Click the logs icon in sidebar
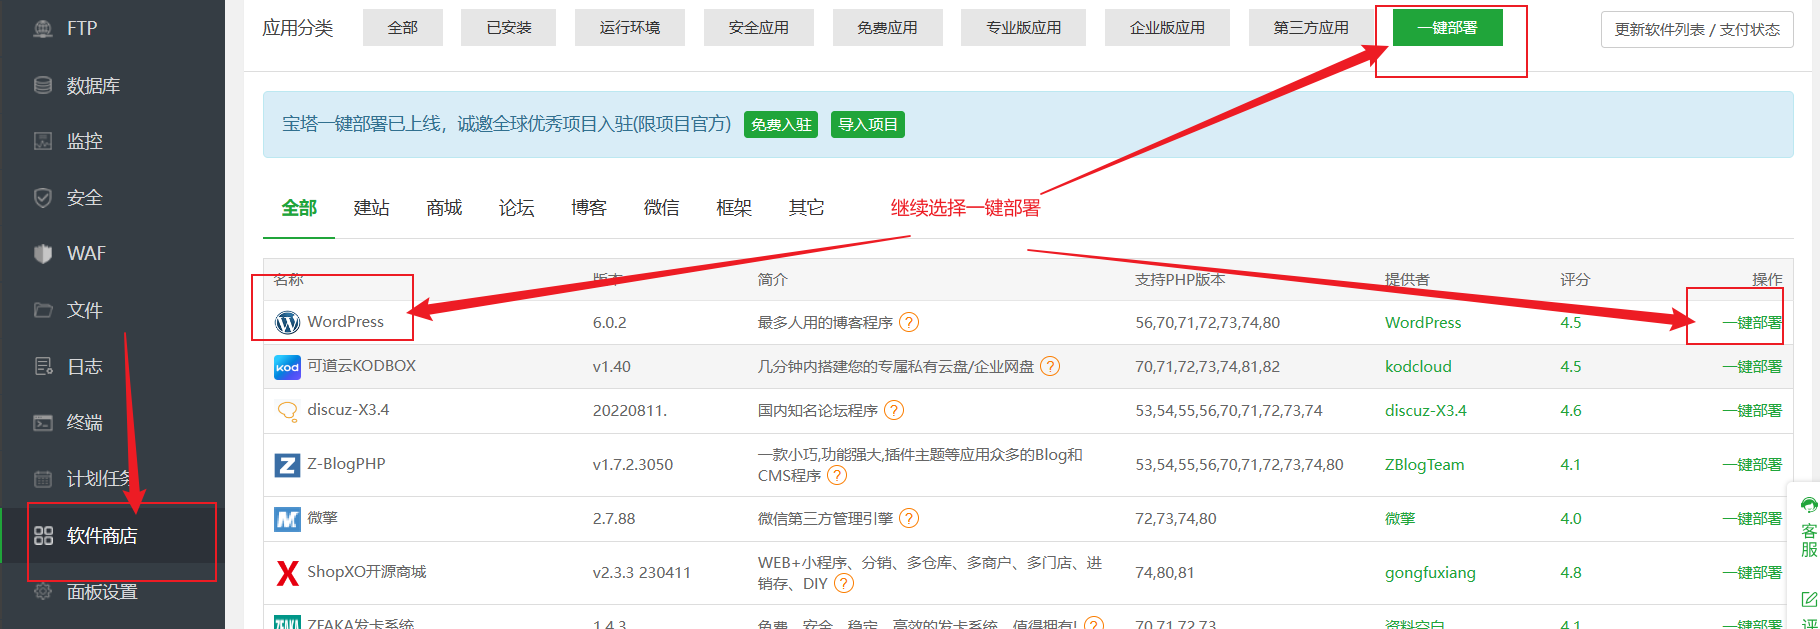This screenshot has height=629, width=1820. click(x=43, y=366)
